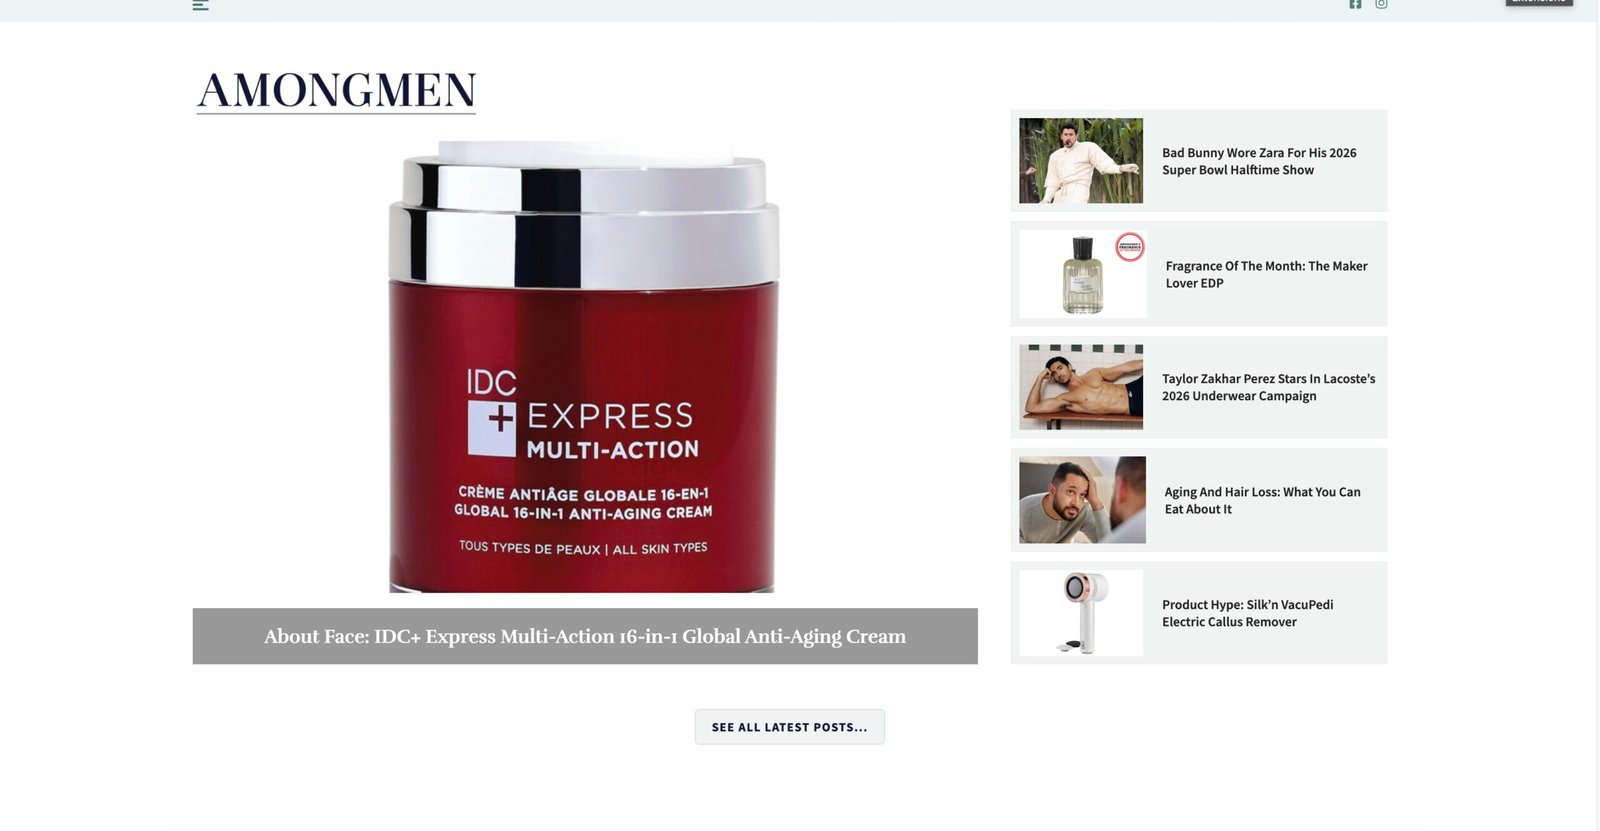This screenshot has height=831, width=1600.
Task: Open About Face IDC+ Express article title
Action: coord(585,636)
